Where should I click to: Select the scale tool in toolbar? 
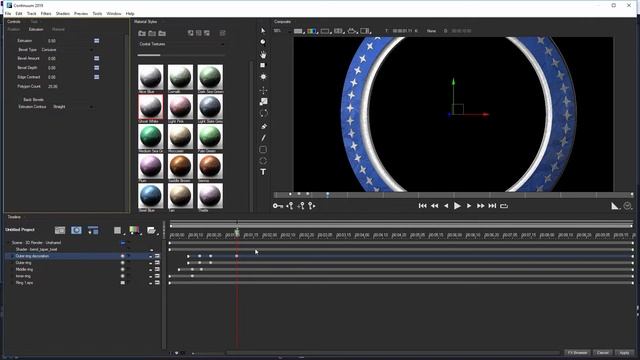tap(263, 102)
